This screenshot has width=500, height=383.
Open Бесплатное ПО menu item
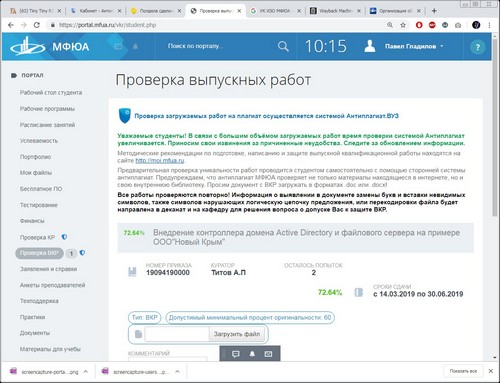41,189
